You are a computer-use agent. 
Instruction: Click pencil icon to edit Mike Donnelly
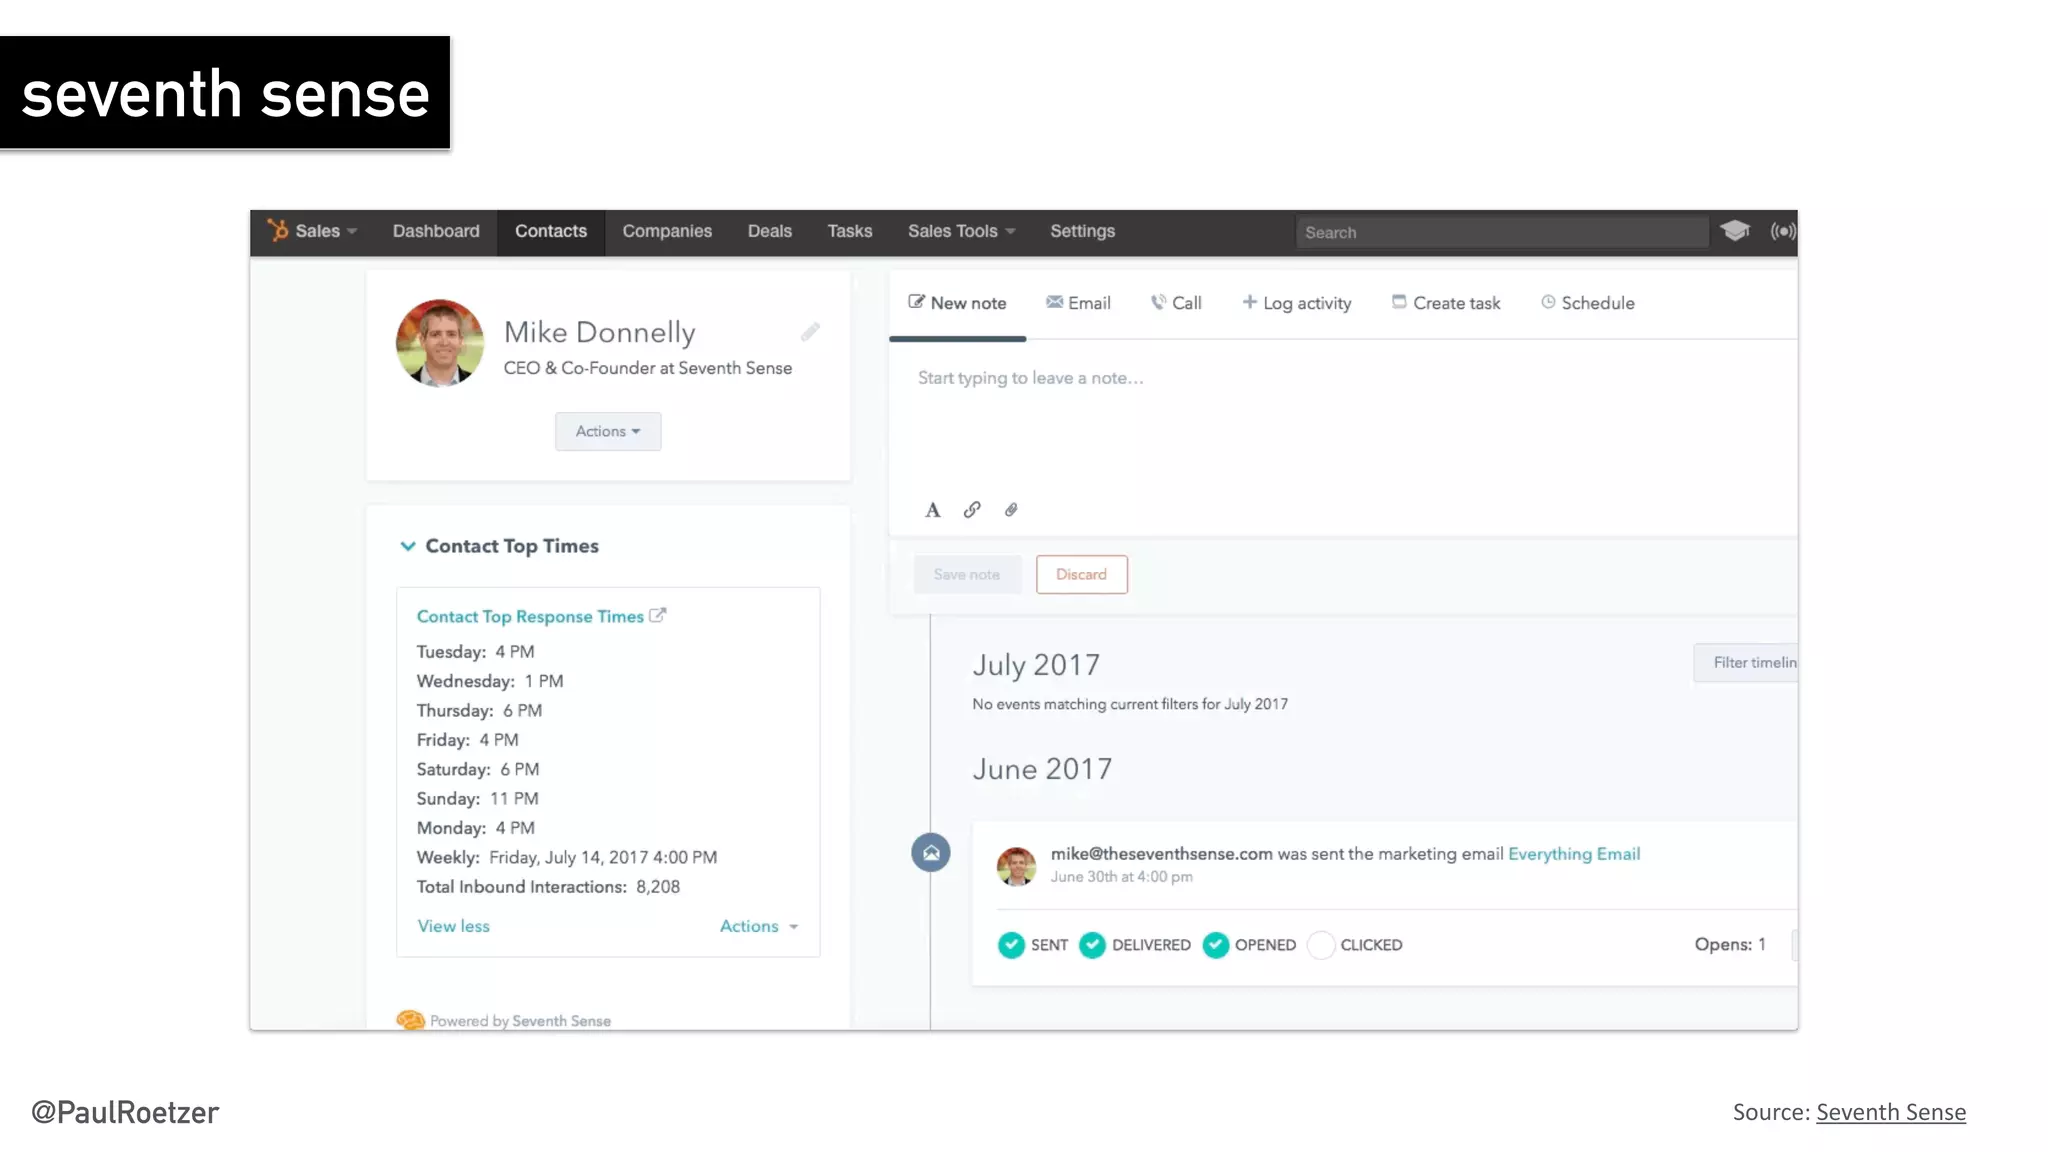(x=810, y=332)
